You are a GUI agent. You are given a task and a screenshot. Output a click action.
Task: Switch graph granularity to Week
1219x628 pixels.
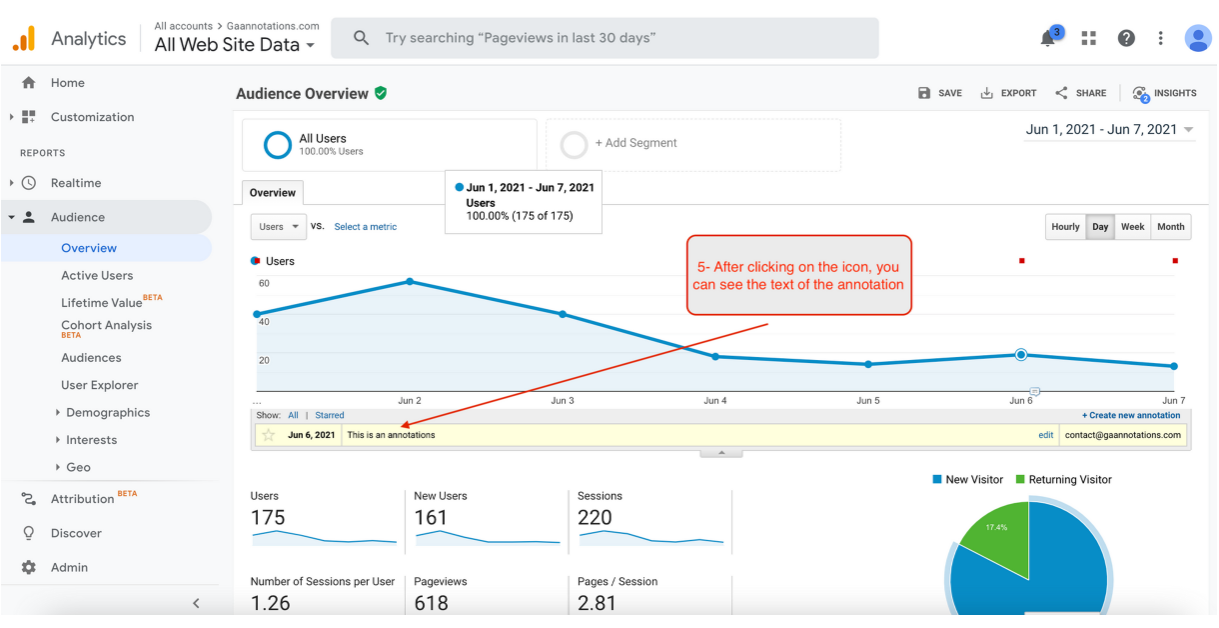click(x=1132, y=227)
